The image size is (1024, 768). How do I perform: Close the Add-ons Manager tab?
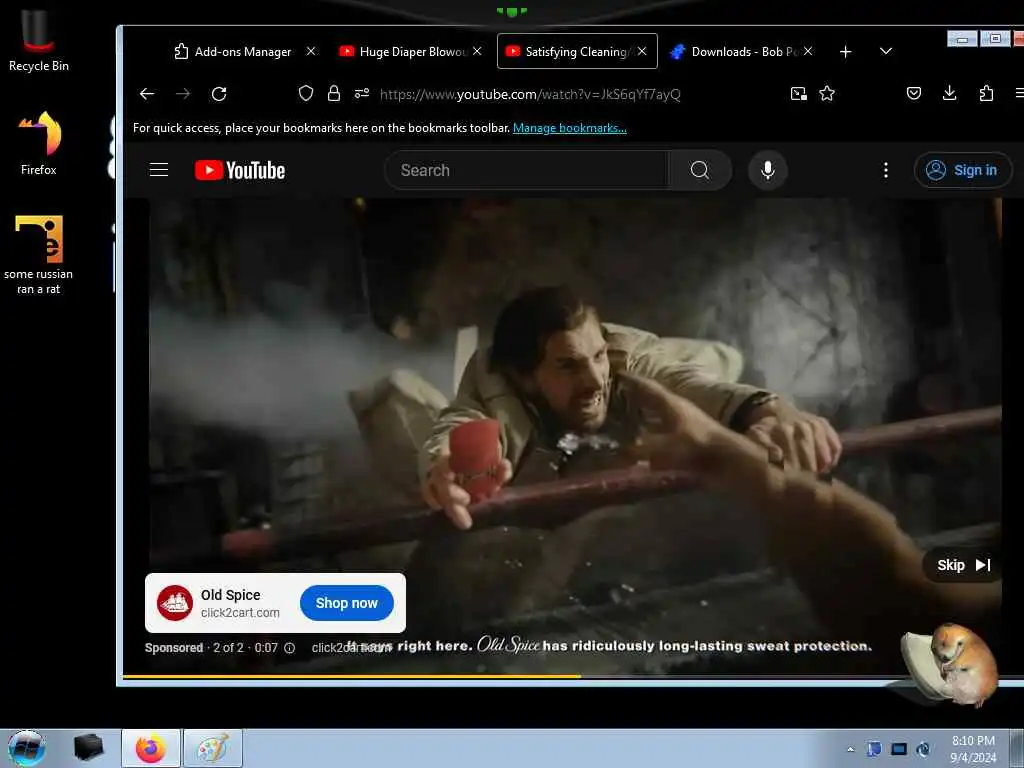[311, 51]
